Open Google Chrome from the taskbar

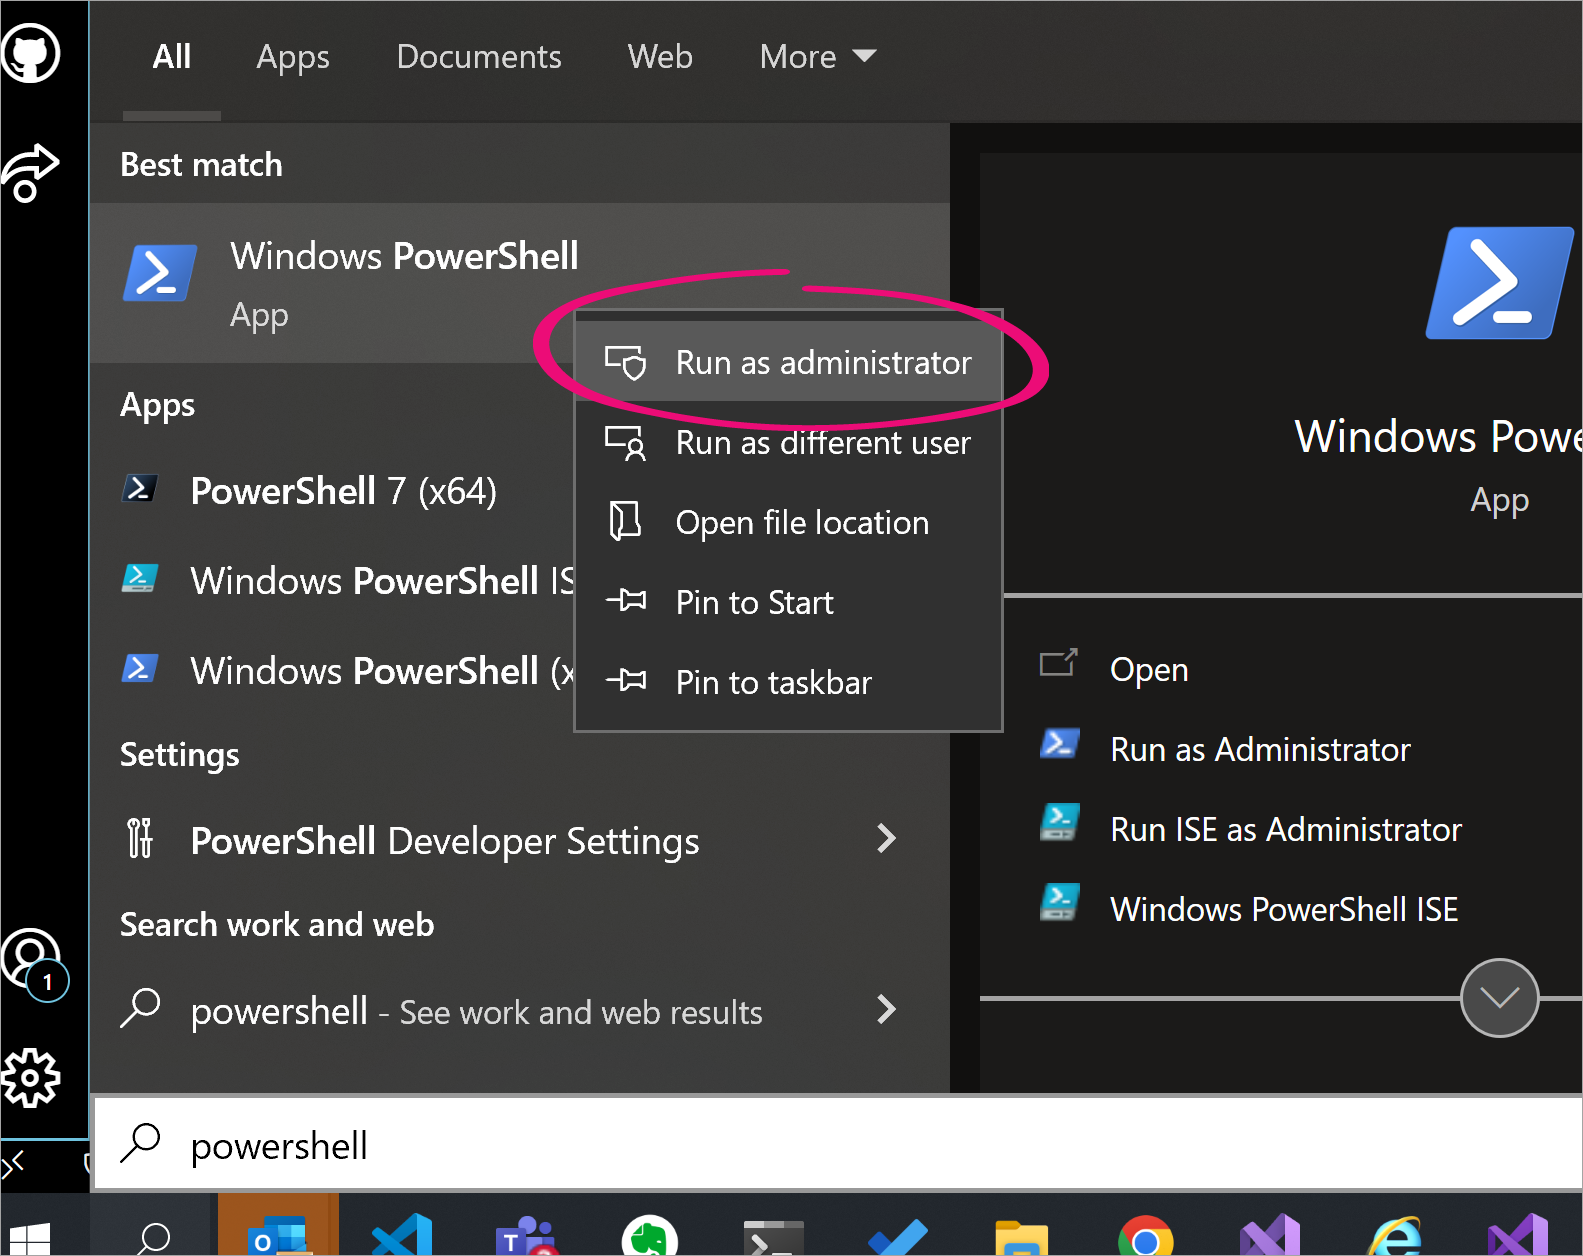click(1145, 1237)
